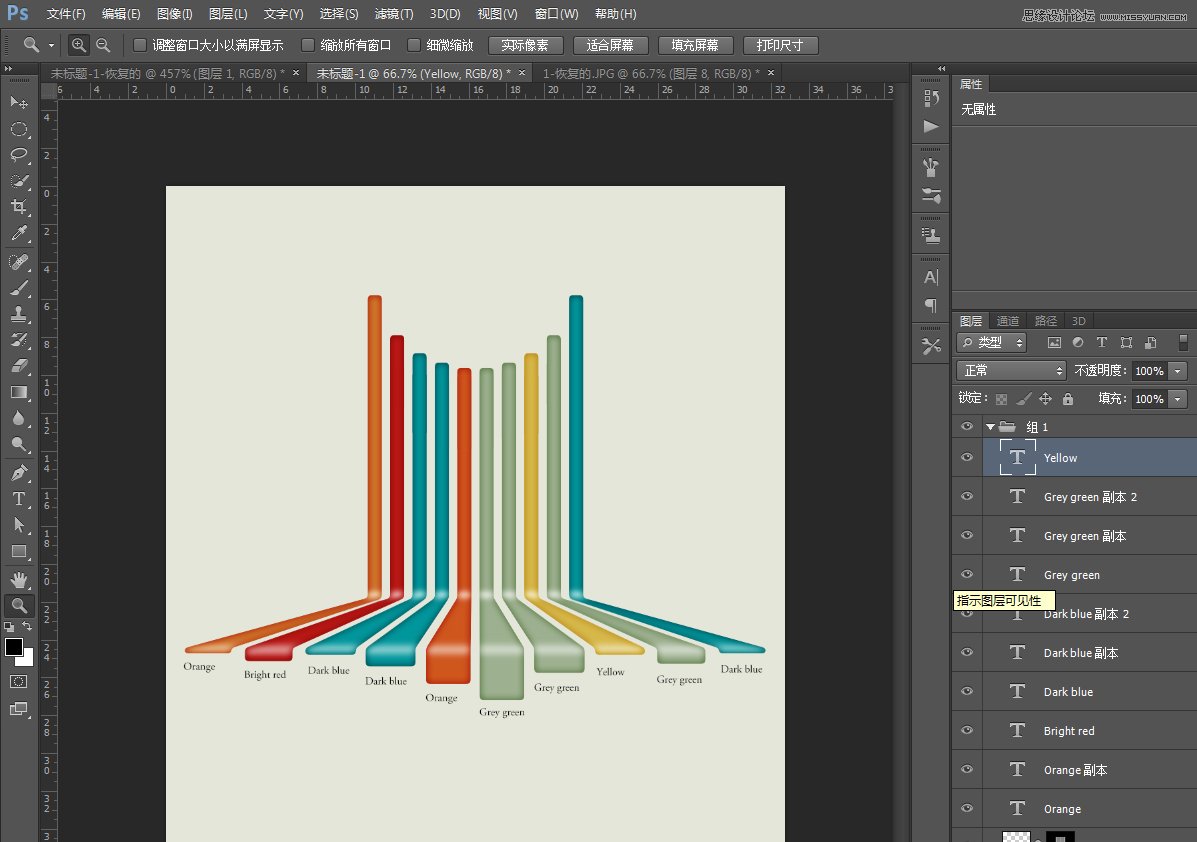Hide the Bright red layer

tap(967, 730)
